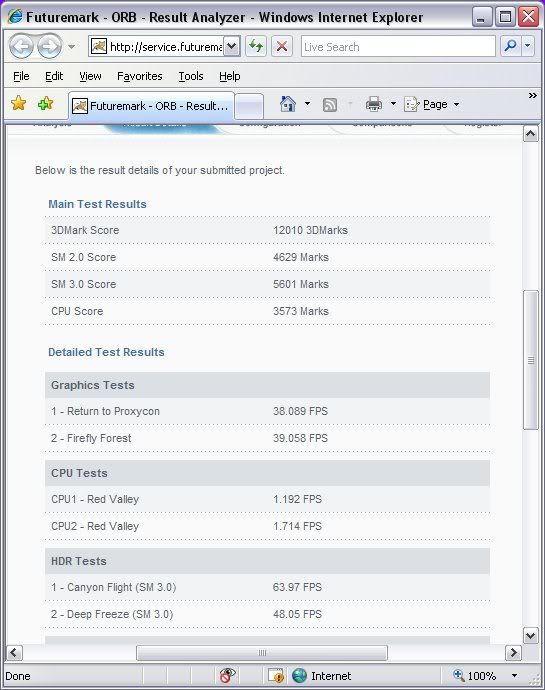Click the Forward navigation arrow
Image resolution: width=545 pixels, height=690 pixels.
point(49,46)
